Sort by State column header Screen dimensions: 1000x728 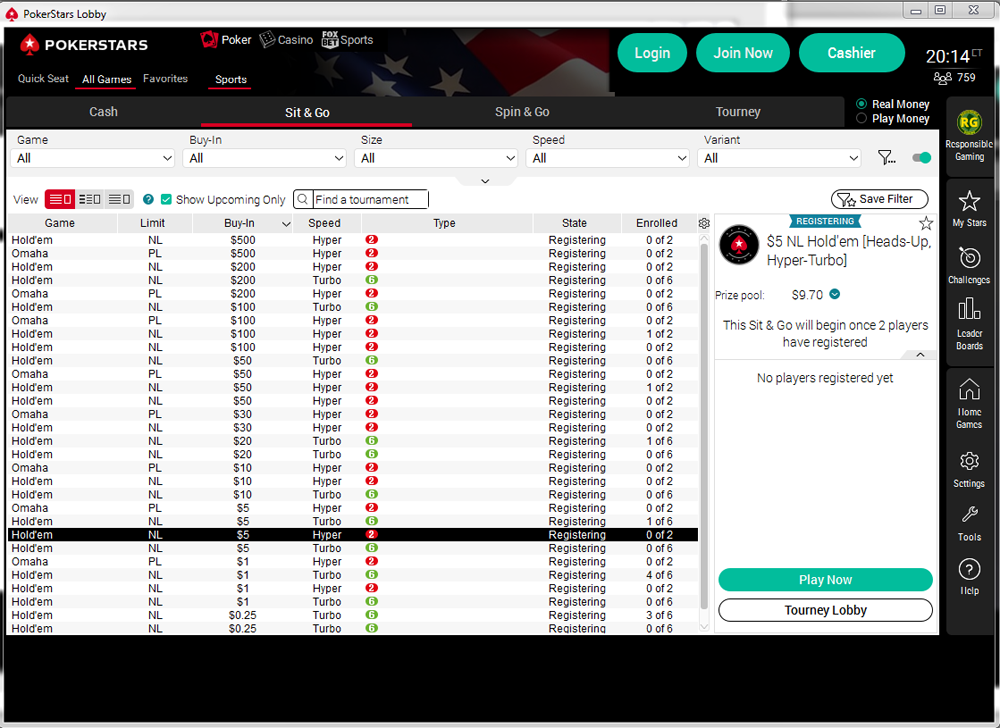point(575,223)
